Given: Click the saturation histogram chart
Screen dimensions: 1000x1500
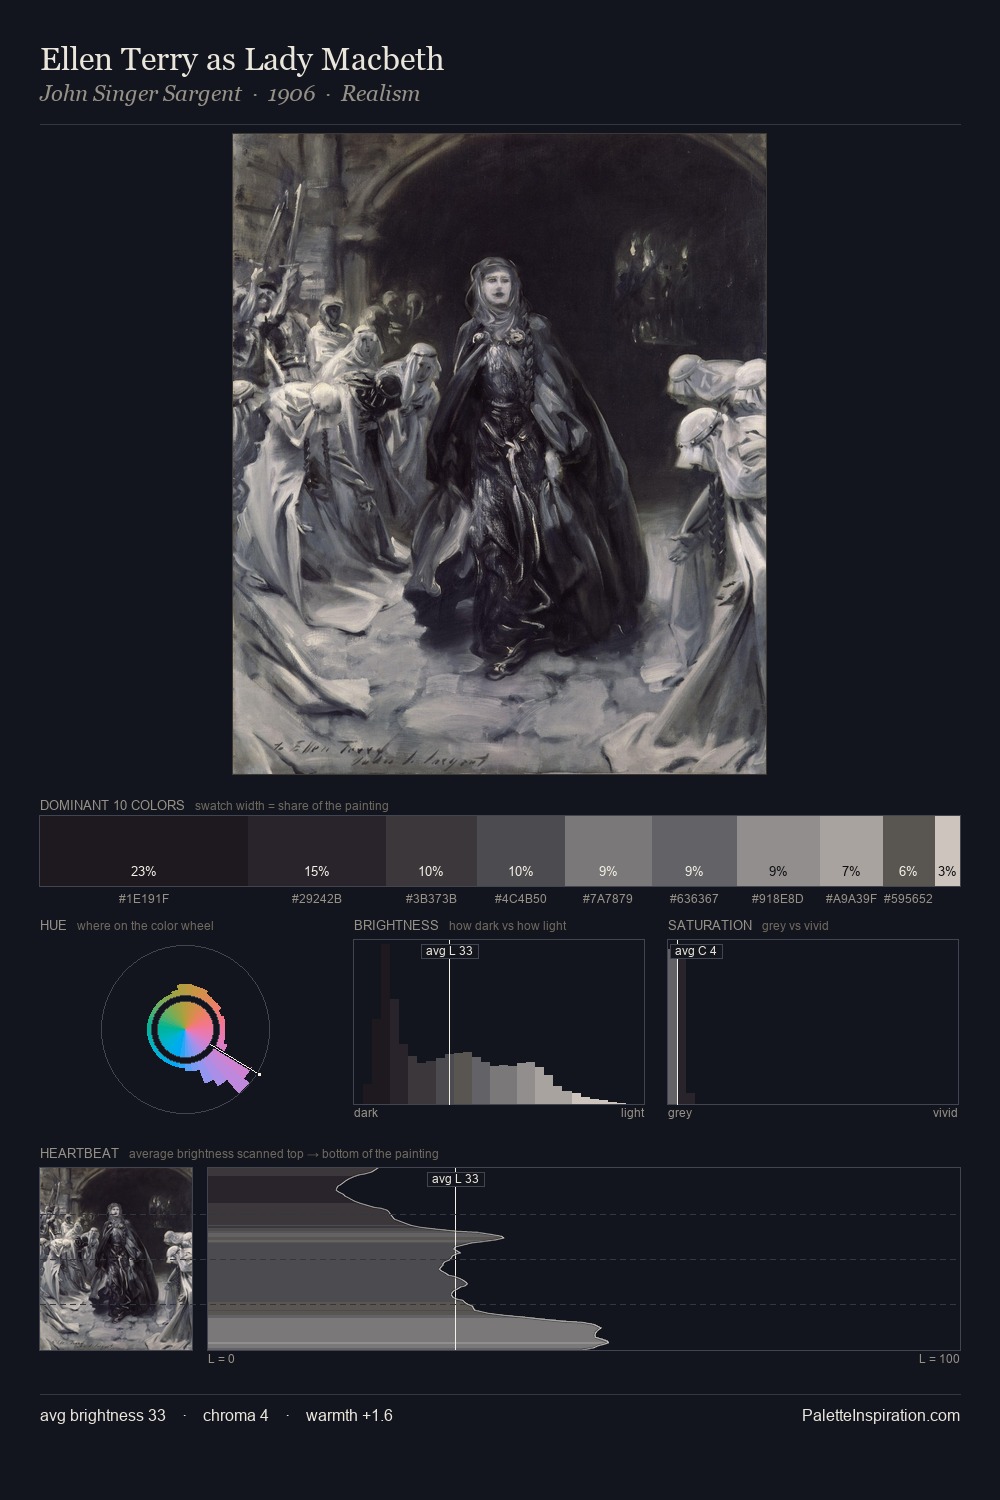Looking at the screenshot, I should pos(813,1022).
